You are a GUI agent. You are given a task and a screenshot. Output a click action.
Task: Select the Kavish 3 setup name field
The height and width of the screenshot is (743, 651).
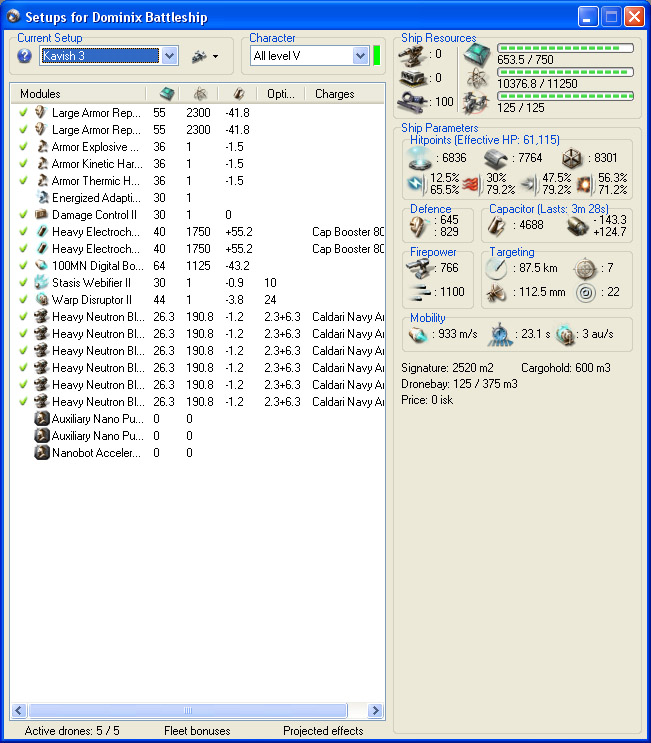click(x=100, y=56)
